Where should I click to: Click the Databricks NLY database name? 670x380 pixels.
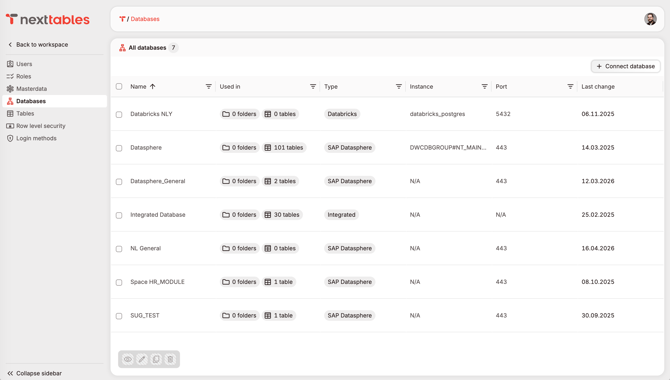click(x=151, y=114)
